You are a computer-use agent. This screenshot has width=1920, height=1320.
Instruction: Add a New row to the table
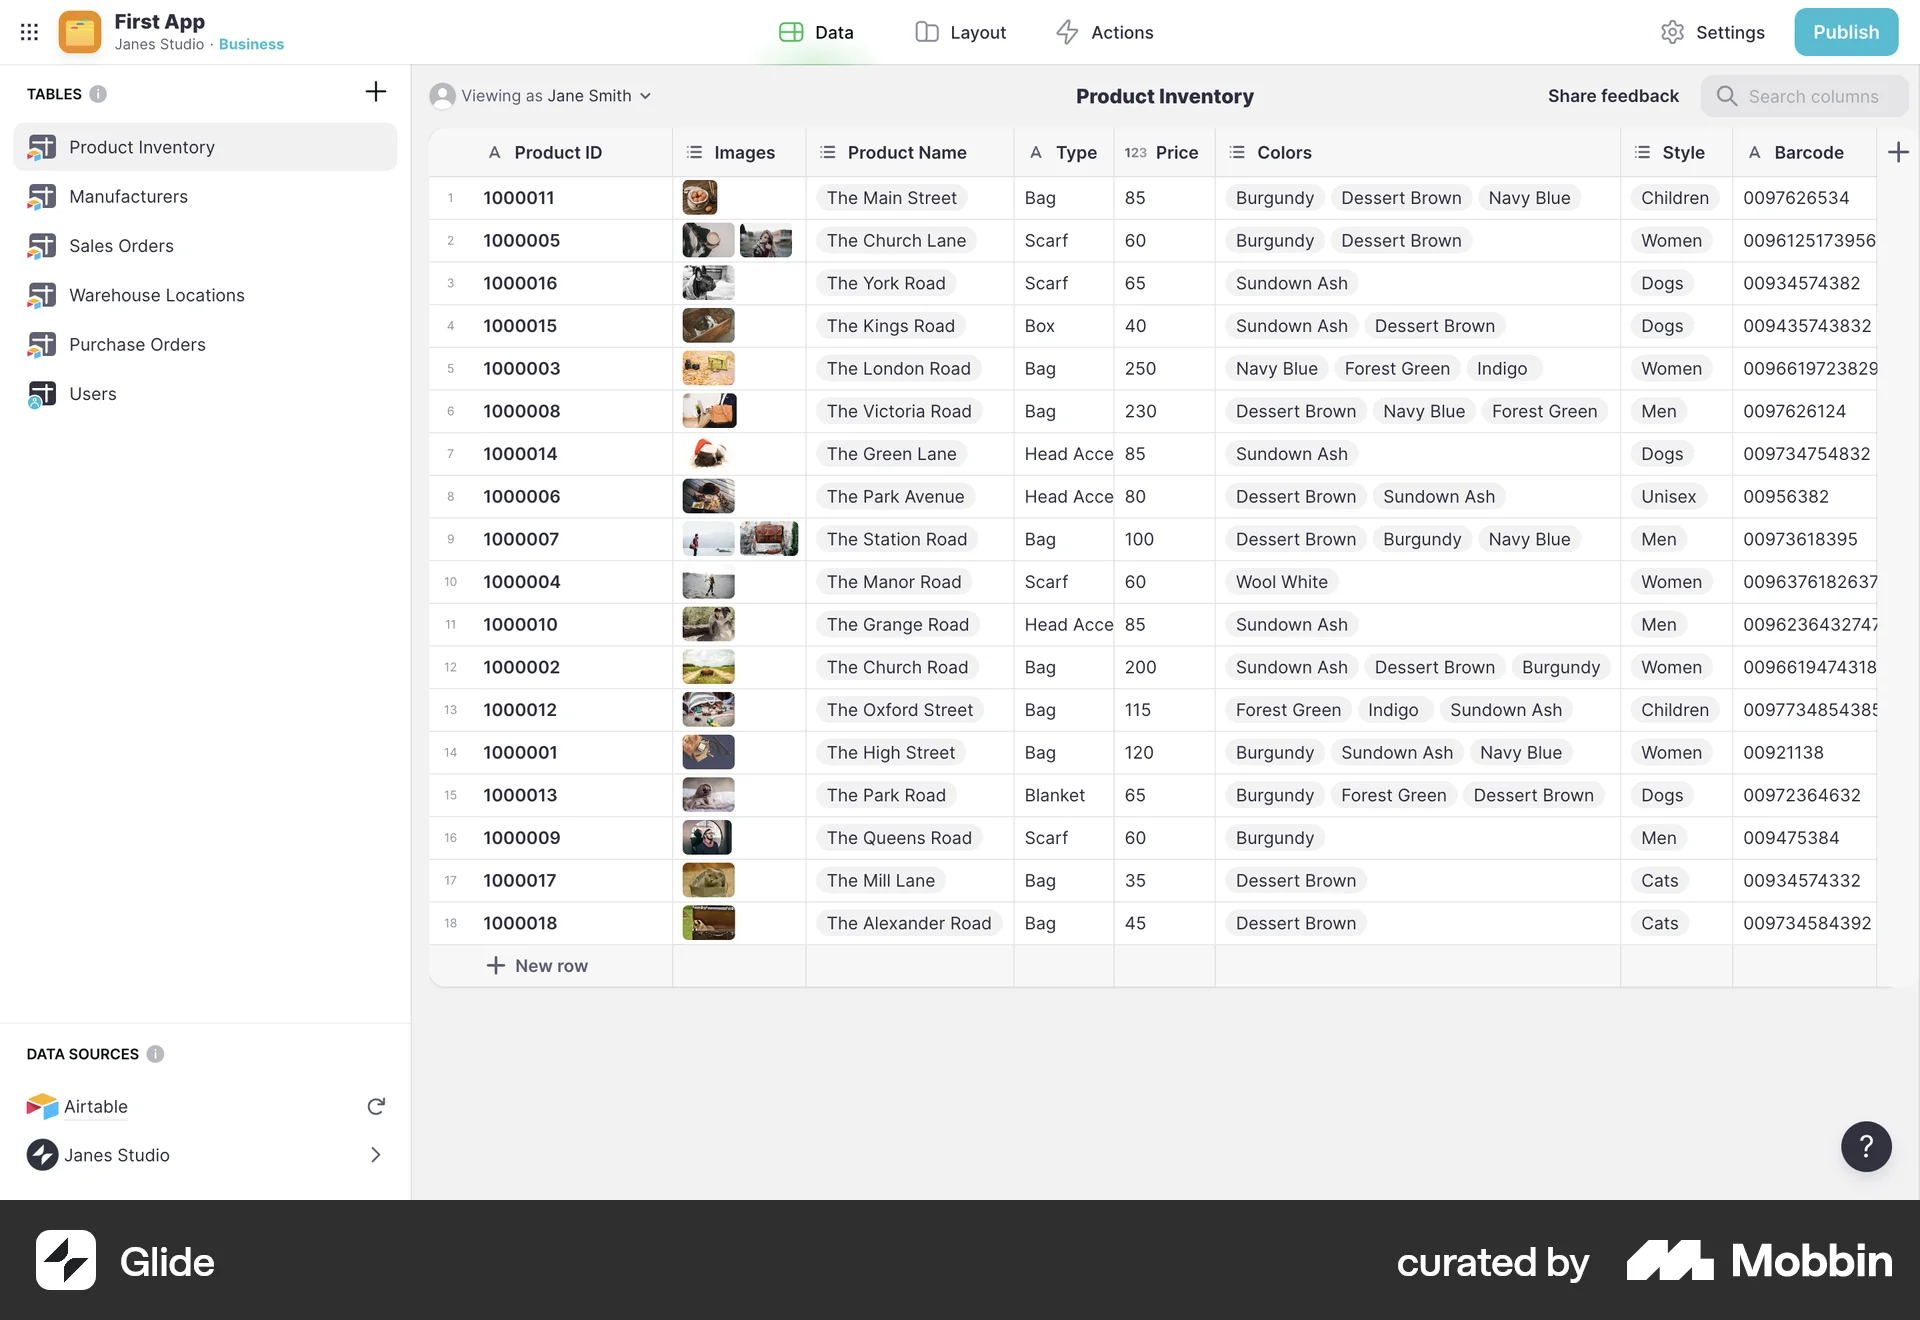click(537, 965)
